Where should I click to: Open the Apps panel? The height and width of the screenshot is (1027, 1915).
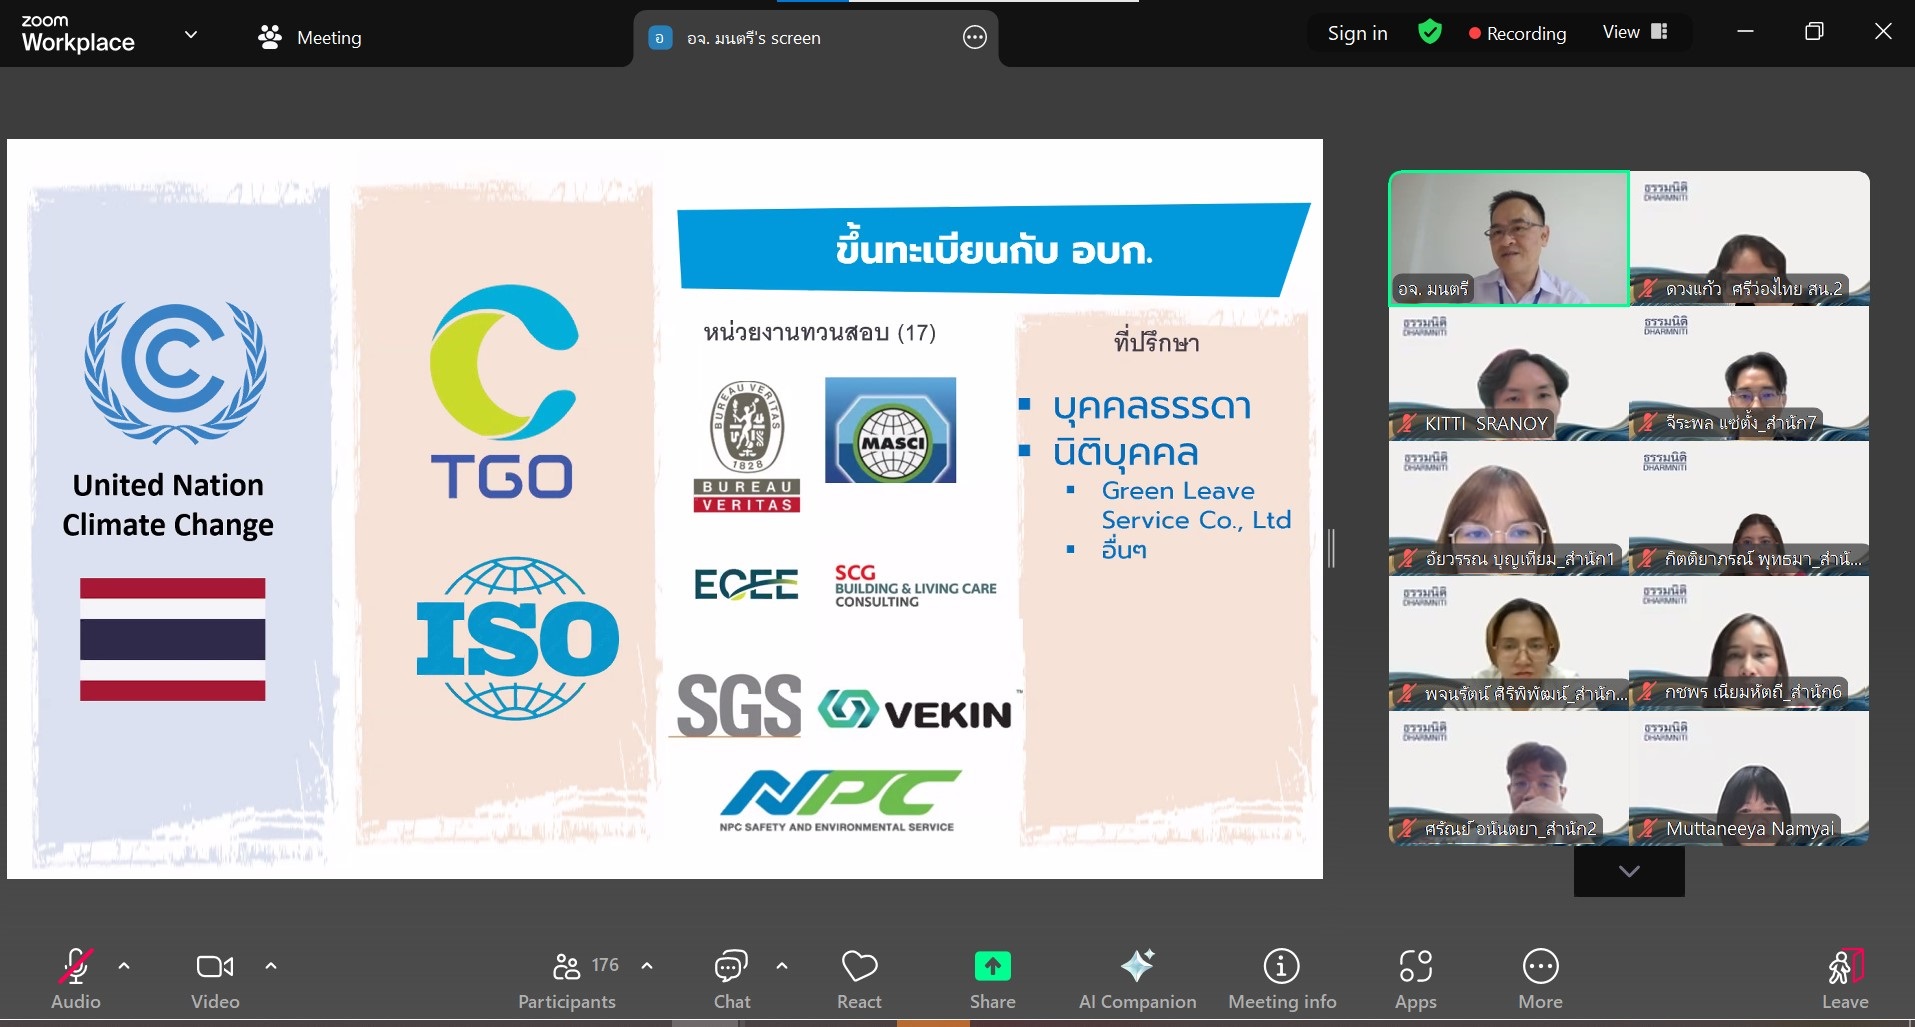tap(1415, 978)
